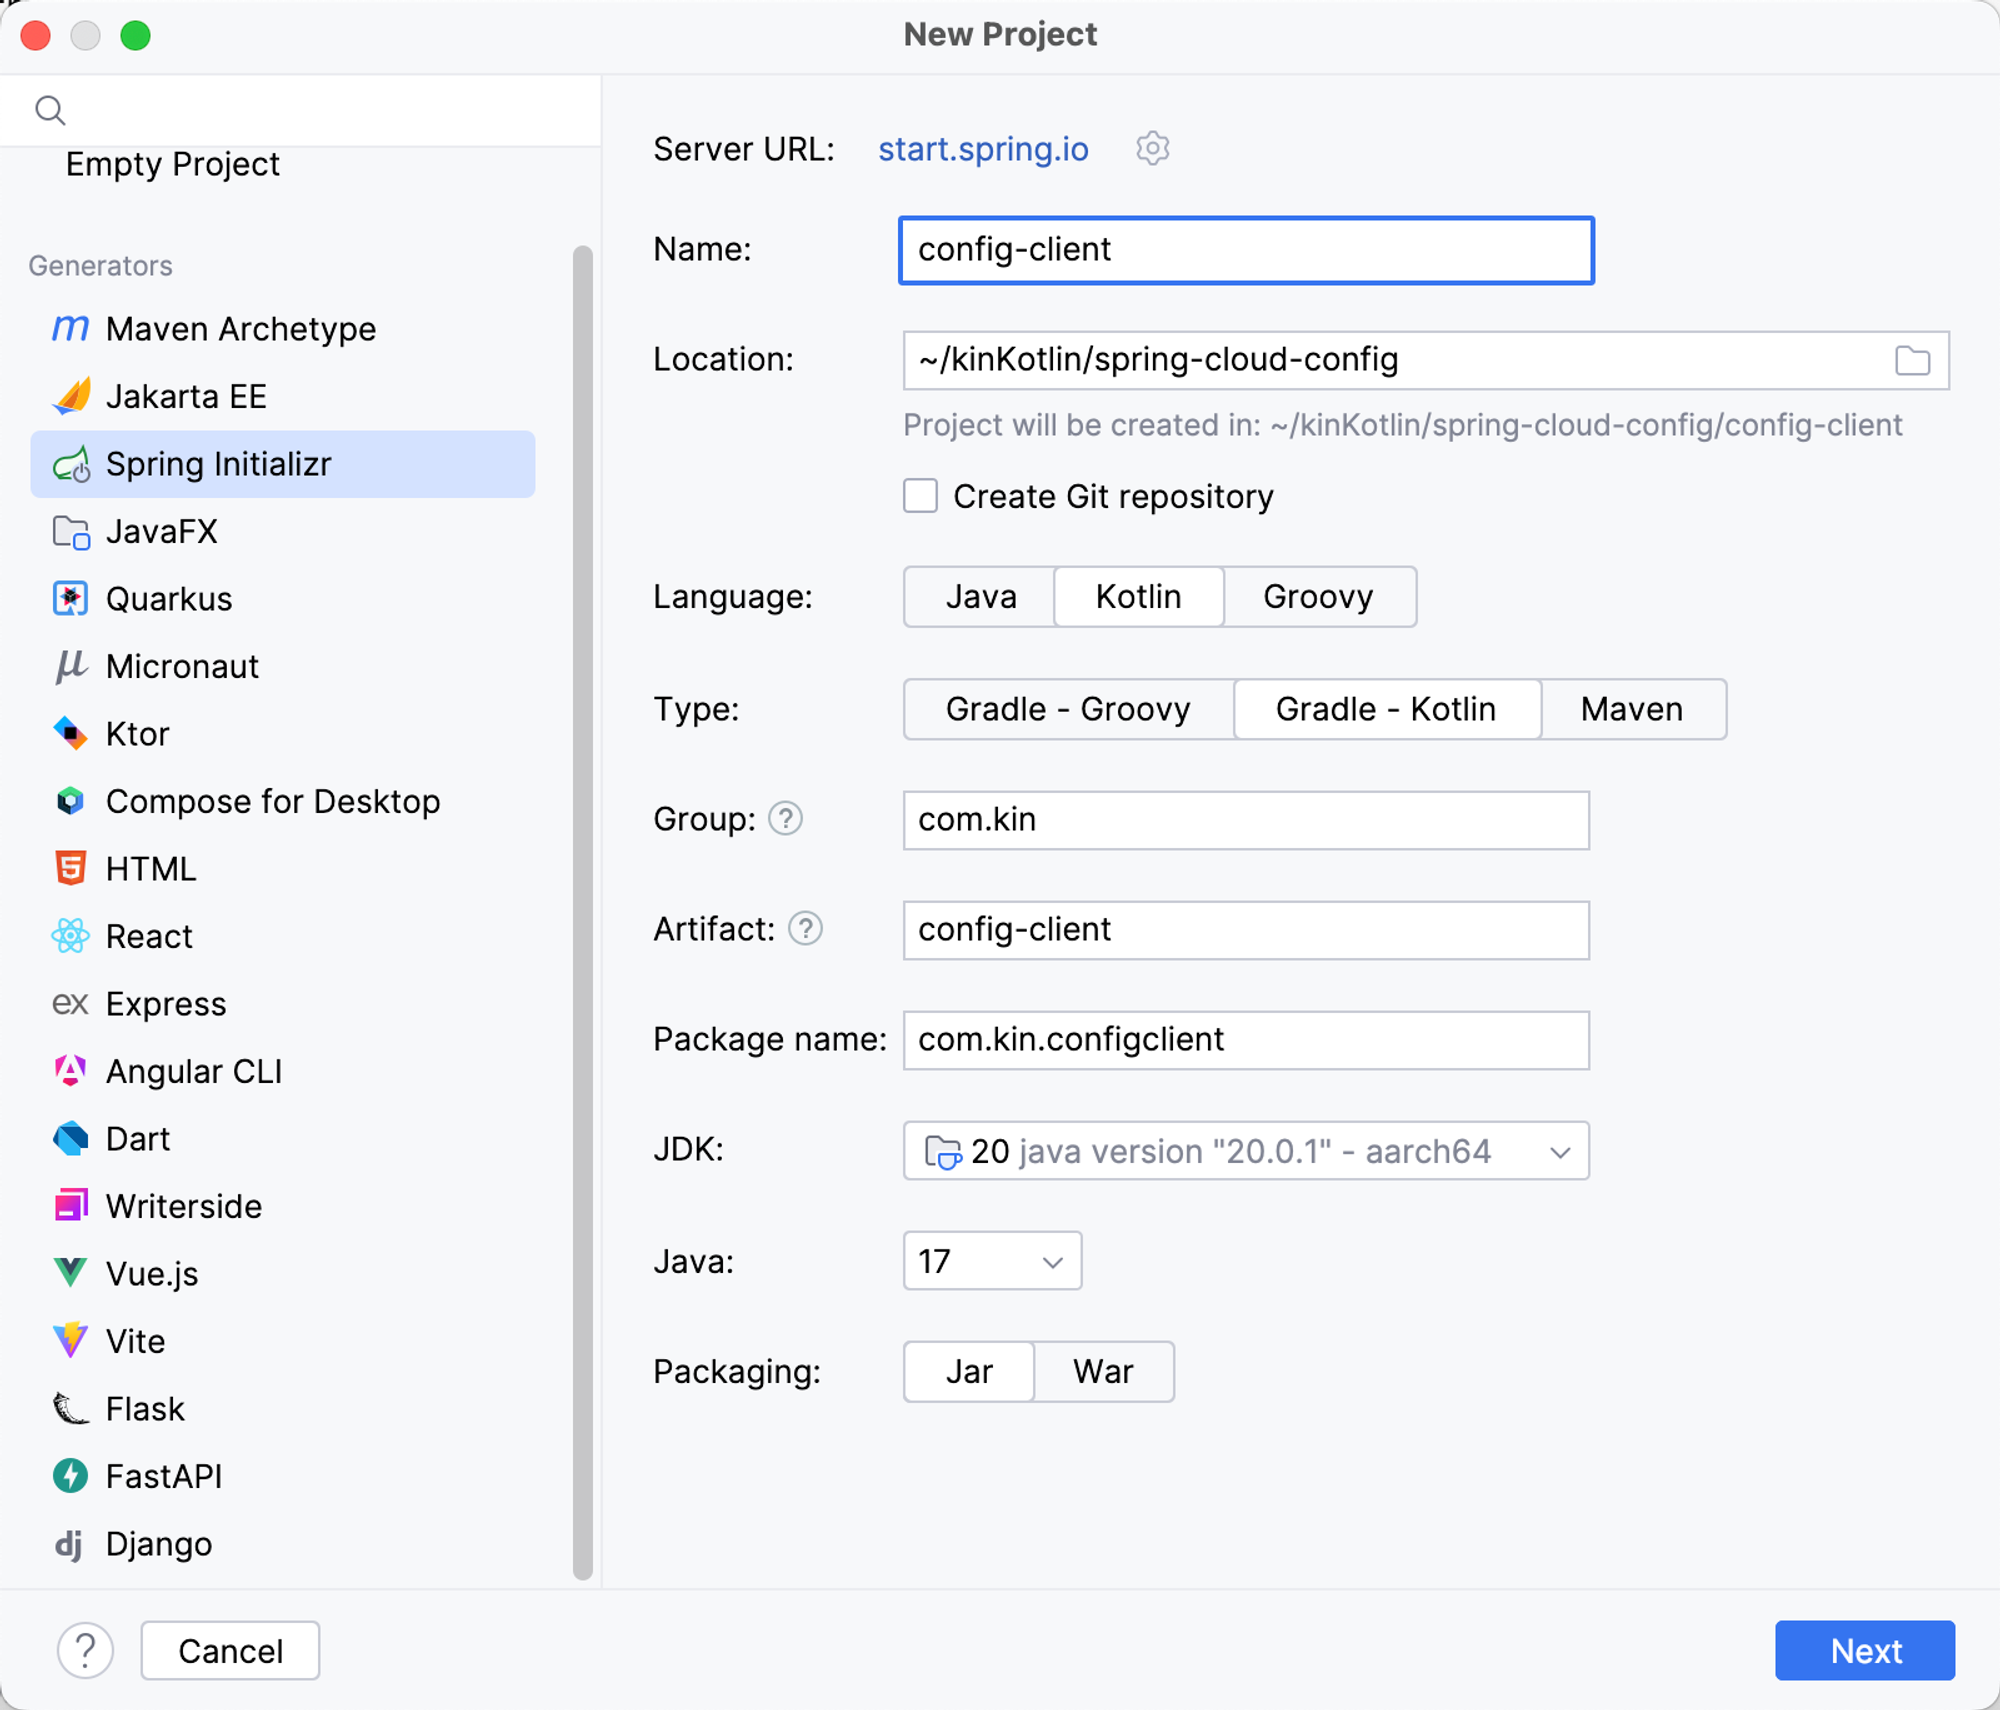Screen dimensions: 2000x1710
Task: Click the Artifact help question mark icon
Action: pyautogui.click(x=805, y=929)
